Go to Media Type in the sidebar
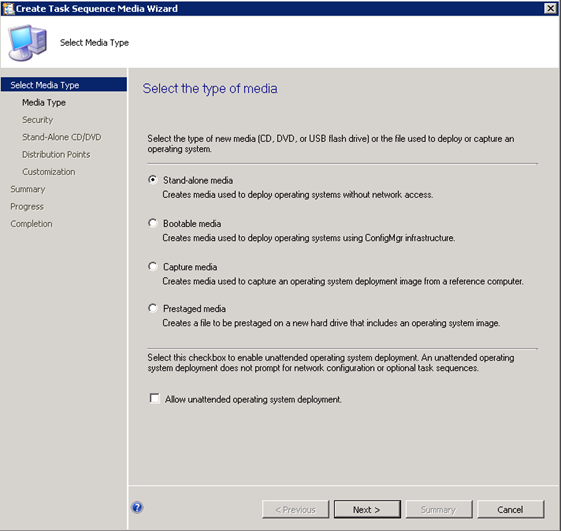The width and height of the screenshot is (561, 531). click(44, 103)
